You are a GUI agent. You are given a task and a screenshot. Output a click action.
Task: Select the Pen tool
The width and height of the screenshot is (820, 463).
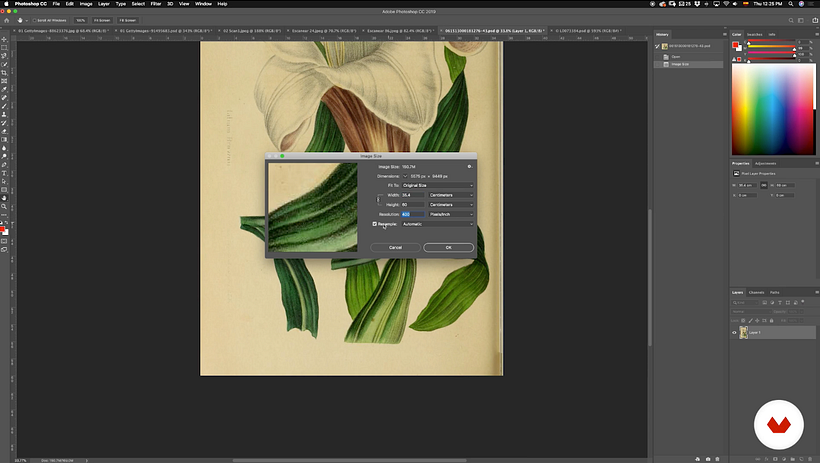click(x=4, y=165)
